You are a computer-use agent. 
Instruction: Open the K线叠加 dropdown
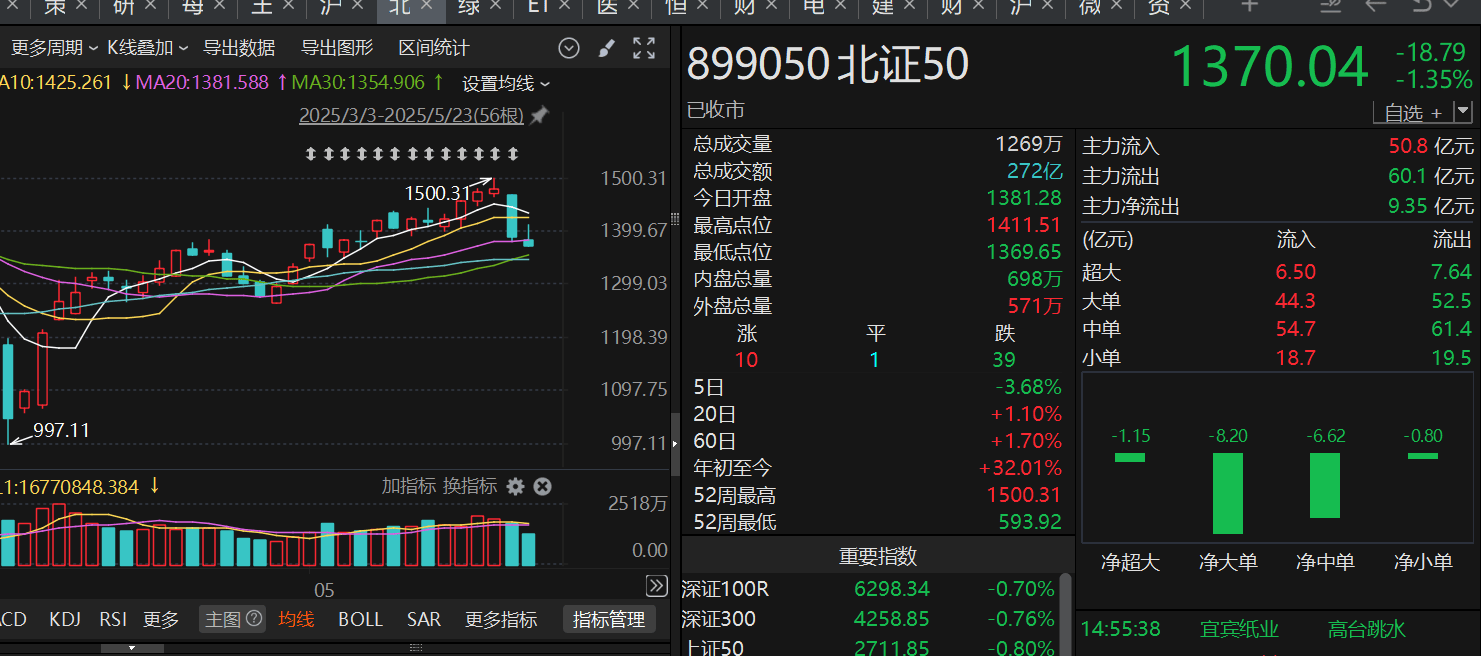tap(148, 48)
